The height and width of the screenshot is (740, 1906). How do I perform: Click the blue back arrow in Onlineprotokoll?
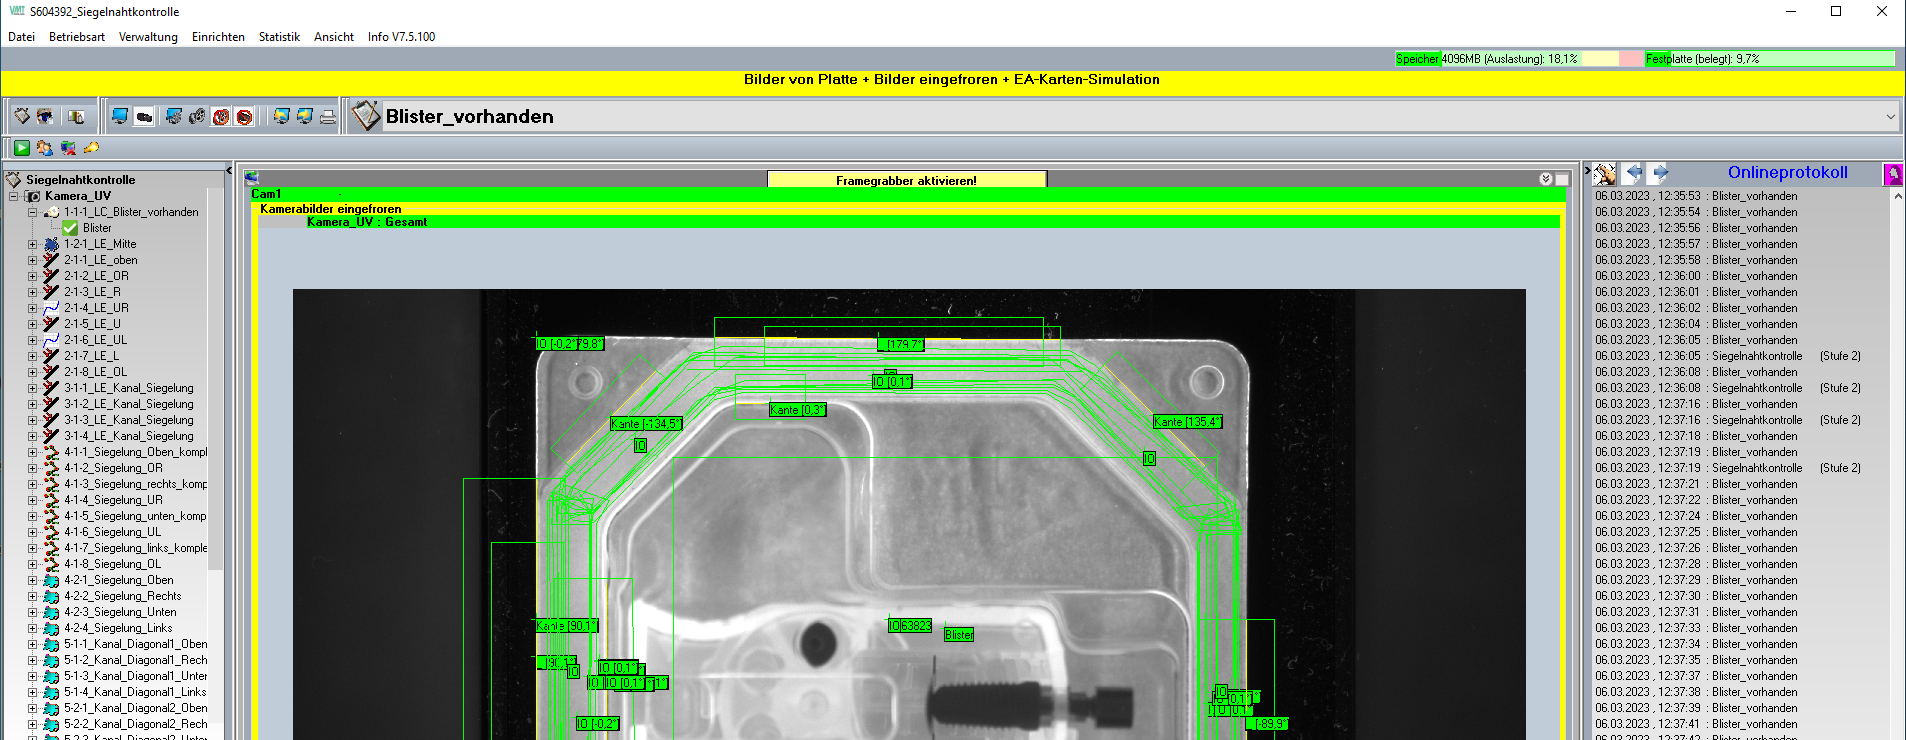coord(1633,173)
